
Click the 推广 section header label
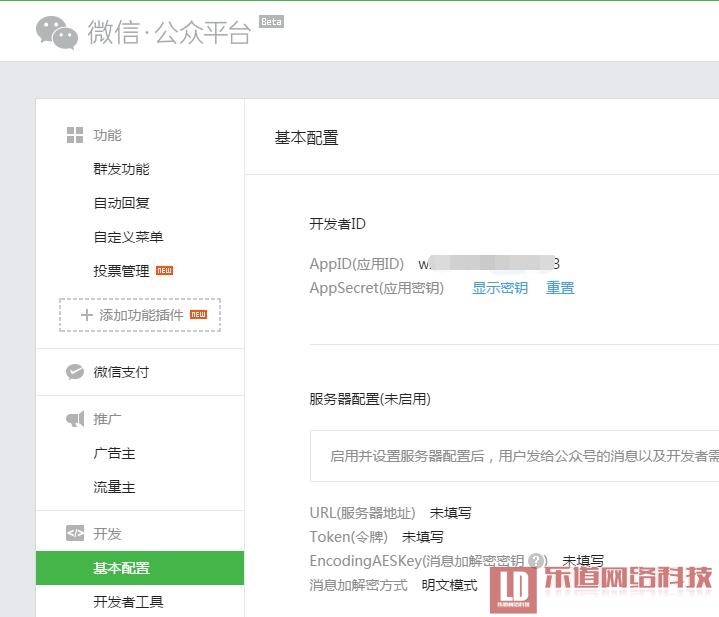(x=107, y=419)
